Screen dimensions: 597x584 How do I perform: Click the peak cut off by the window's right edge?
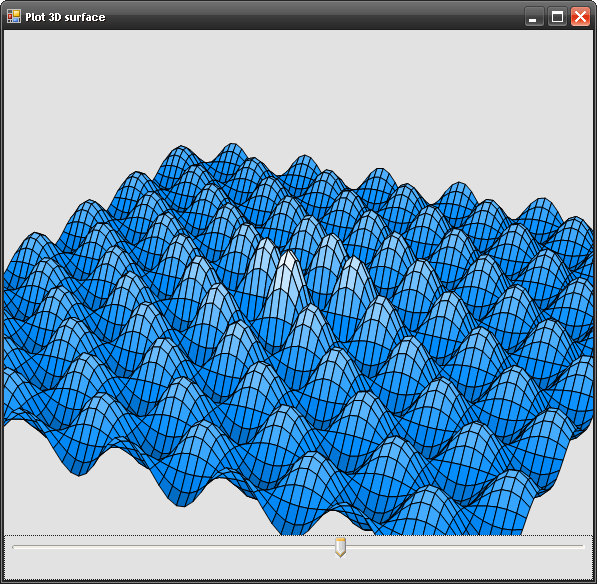(x=582, y=232)
